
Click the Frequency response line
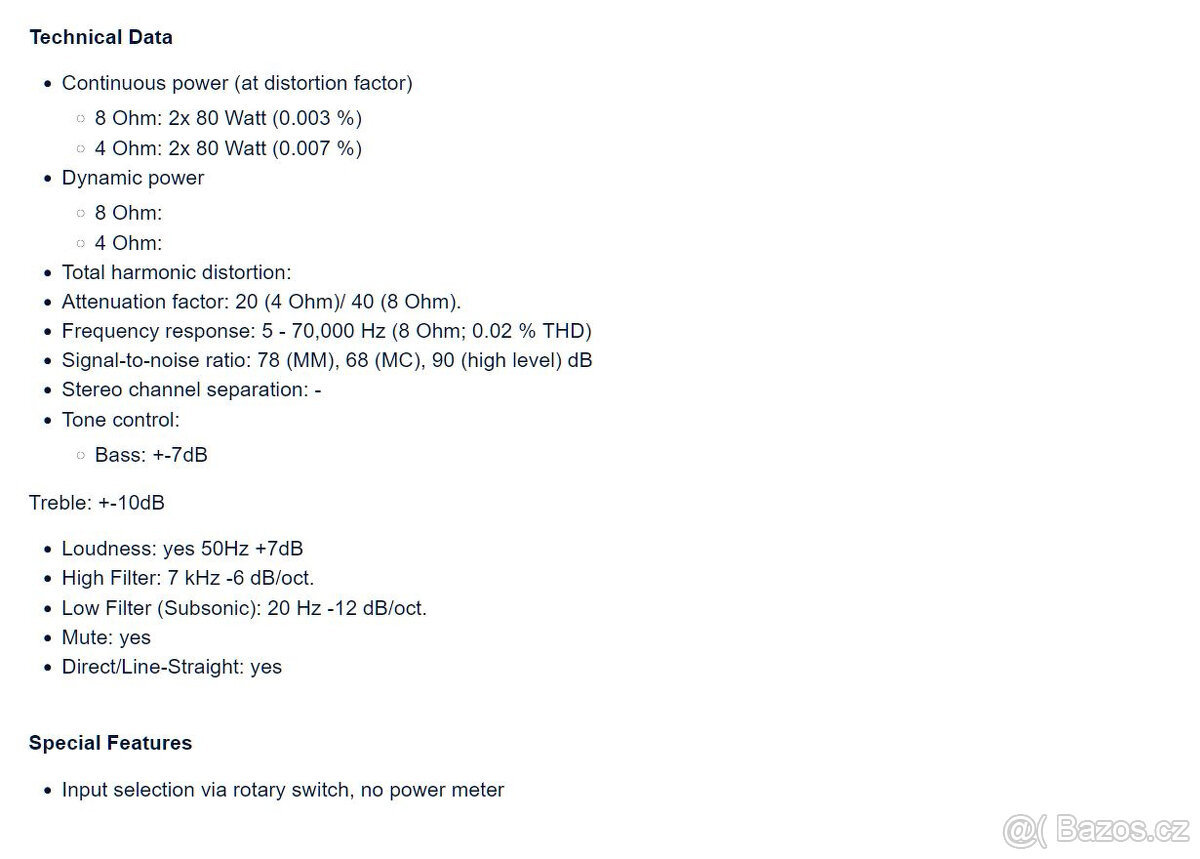(326, 331)
